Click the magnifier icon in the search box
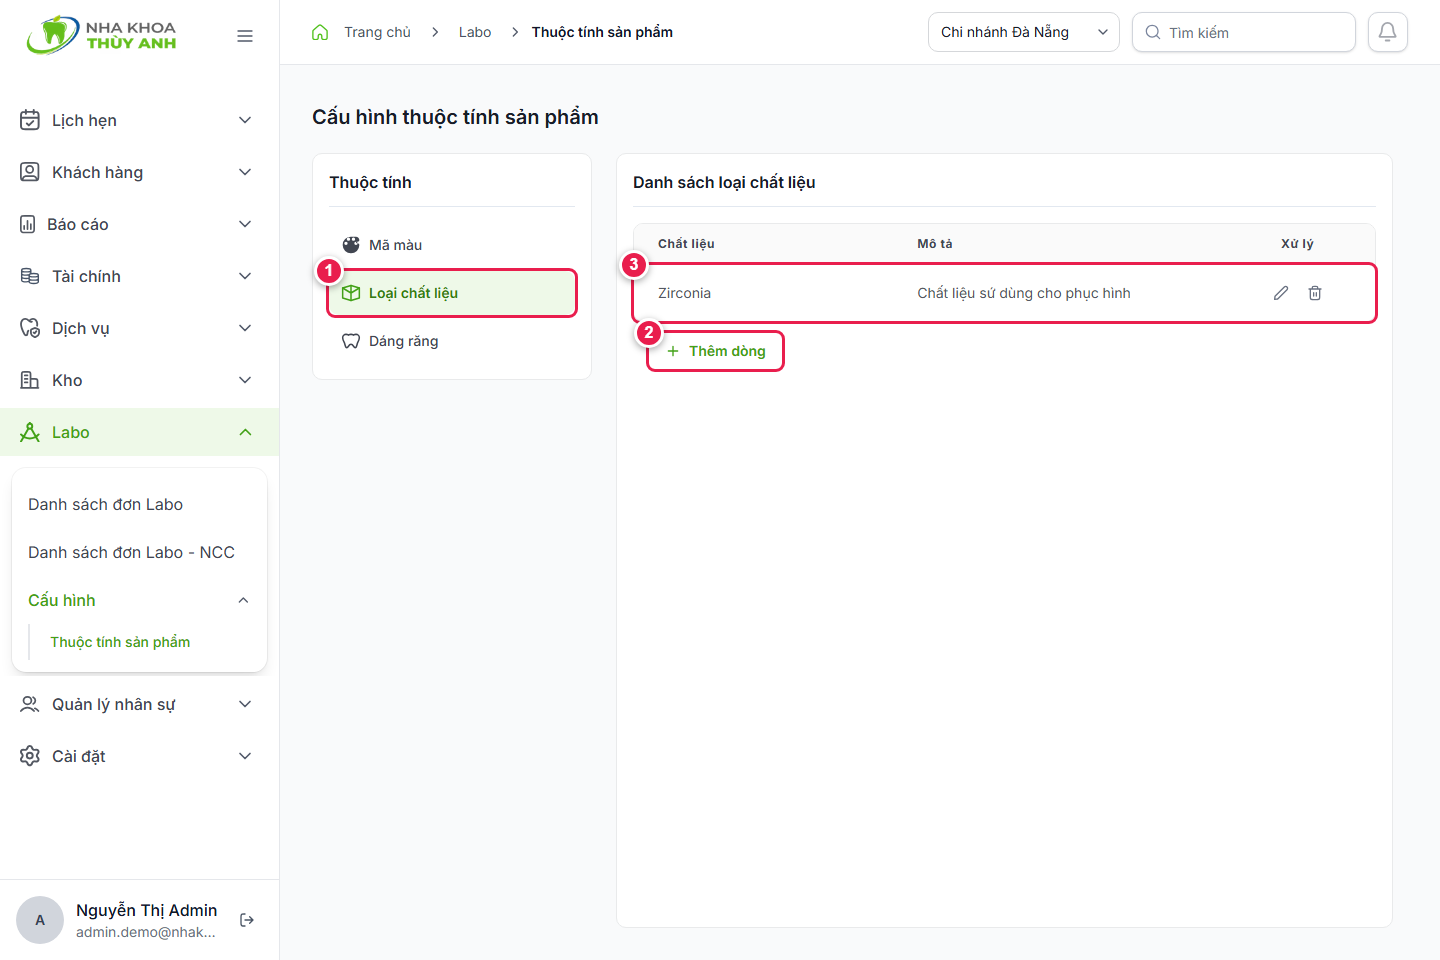The width and height of the screenshot is (1440, 960). coord(1153,32)
